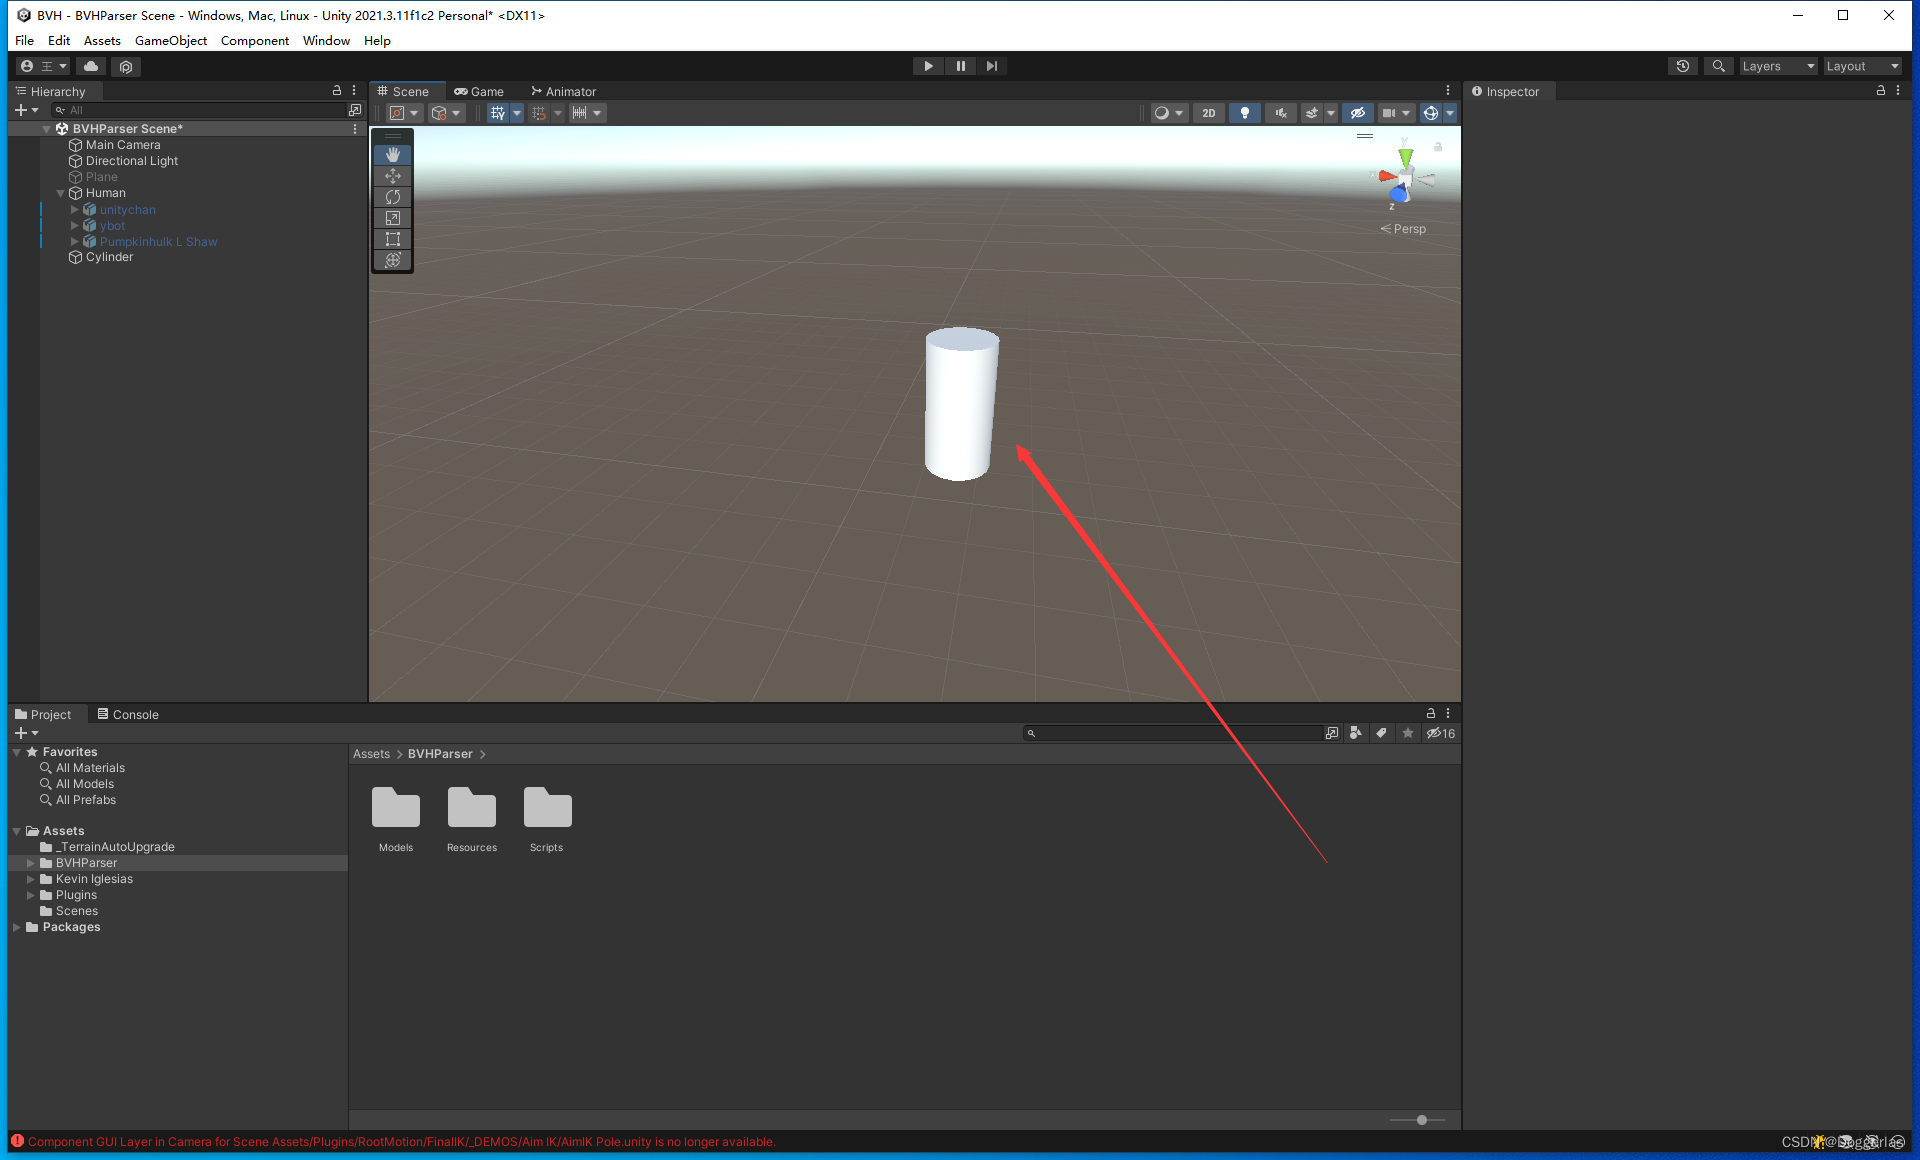Switch to the Game tab
Screen dimensions: 1920x1160
click(x=479, y=91)
